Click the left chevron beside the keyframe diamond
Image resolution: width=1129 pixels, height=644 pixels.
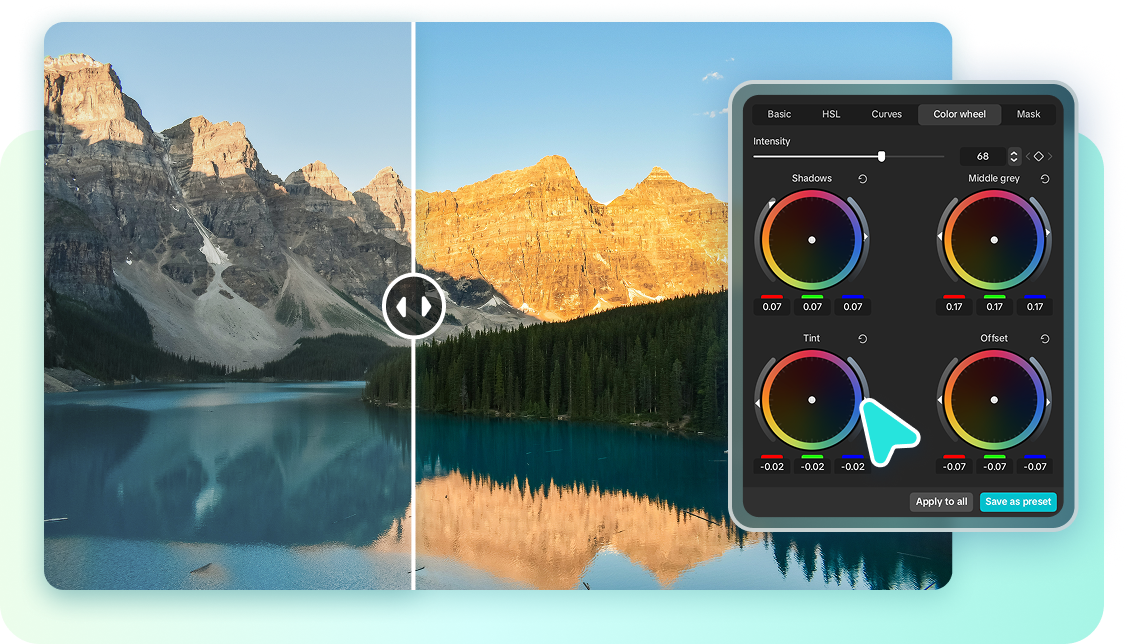pyautogui.click(x=1027, y=156)
